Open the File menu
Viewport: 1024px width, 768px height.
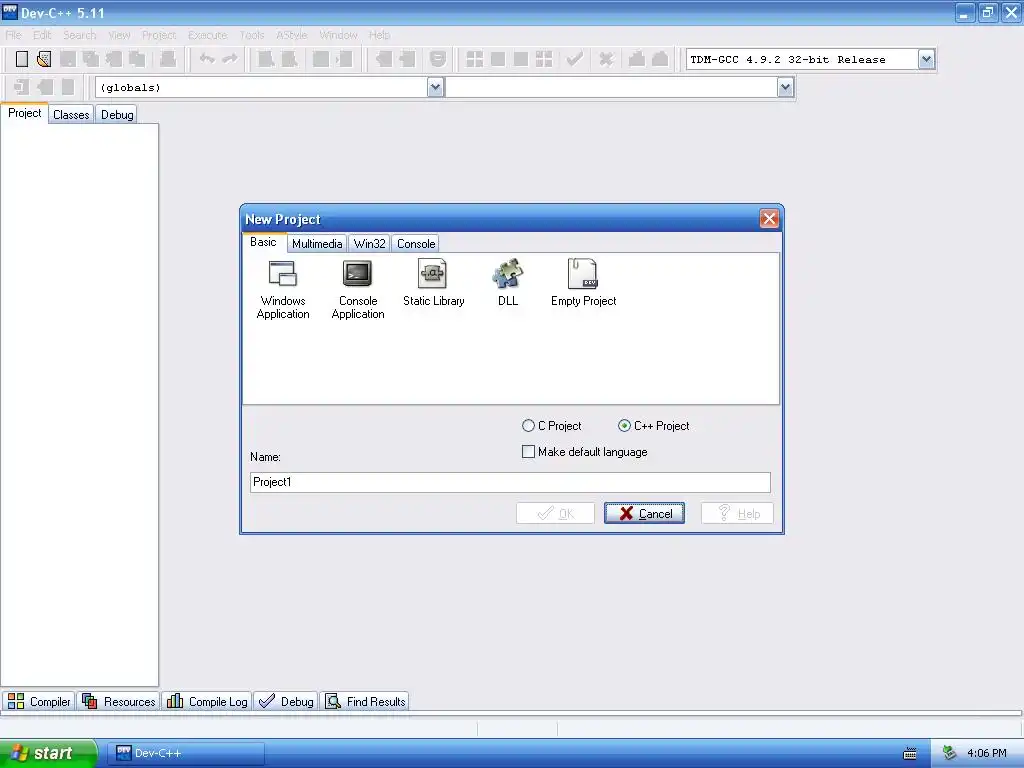[14, 35]
